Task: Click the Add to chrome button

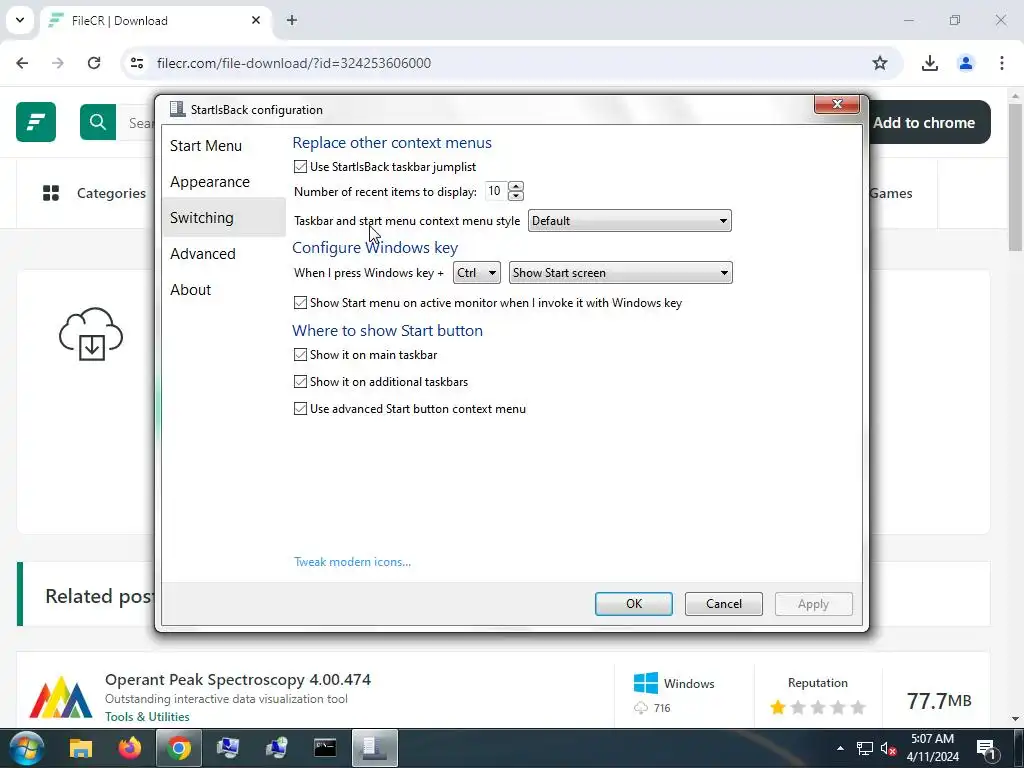Action: 924,122
